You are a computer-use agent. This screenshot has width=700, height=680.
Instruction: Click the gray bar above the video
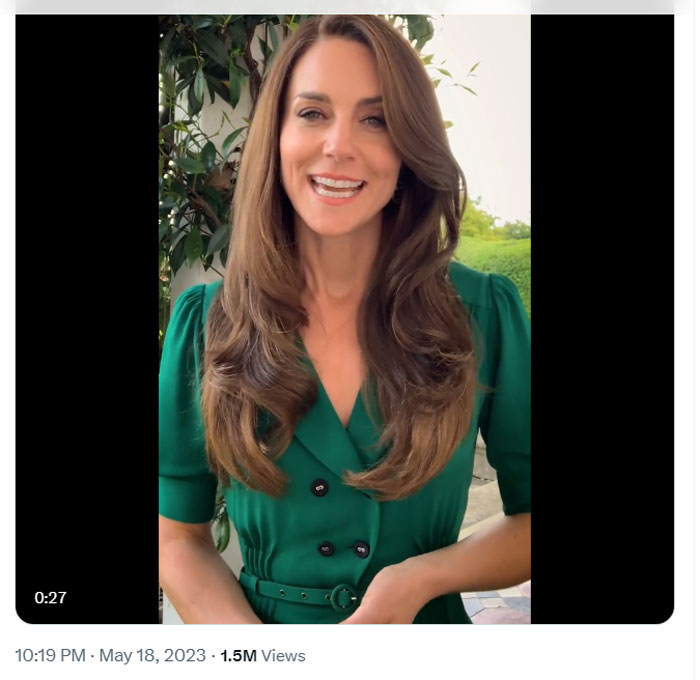345,6
